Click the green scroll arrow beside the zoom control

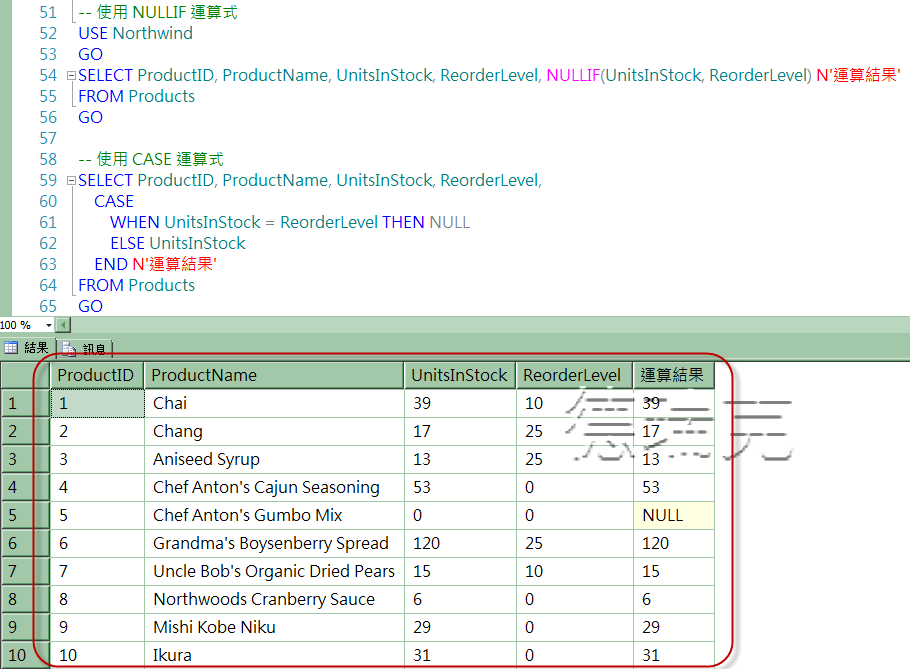tap(64, 324)
